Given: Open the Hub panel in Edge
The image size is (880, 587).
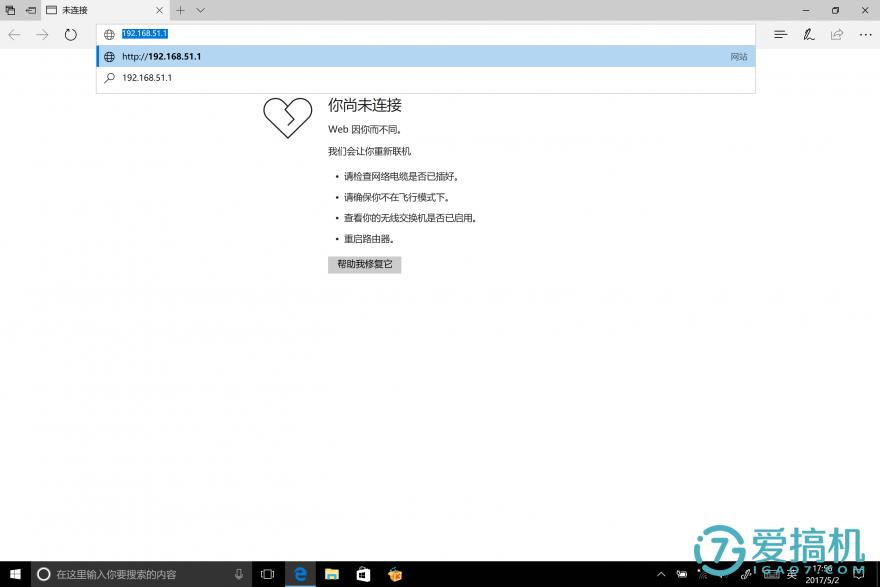Looking at the screenshot, I should (779, 34).
